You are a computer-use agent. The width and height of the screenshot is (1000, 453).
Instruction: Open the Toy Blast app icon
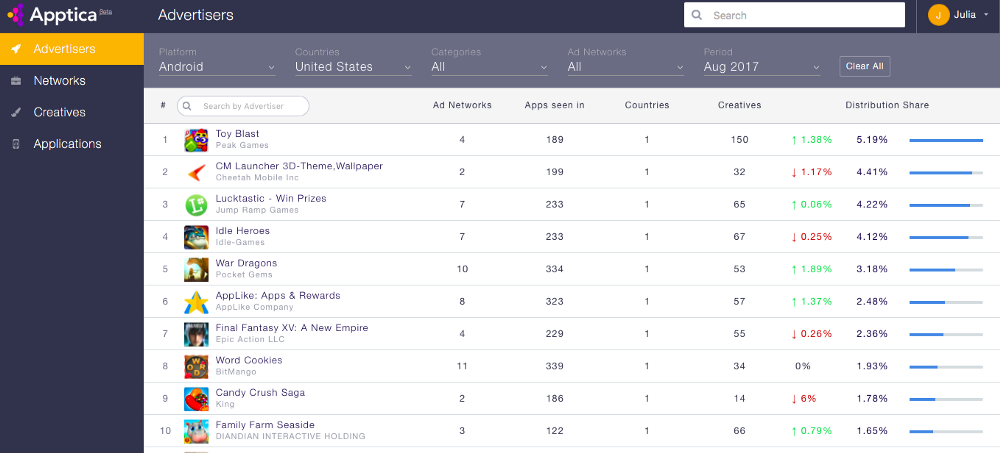pos(196,140)
